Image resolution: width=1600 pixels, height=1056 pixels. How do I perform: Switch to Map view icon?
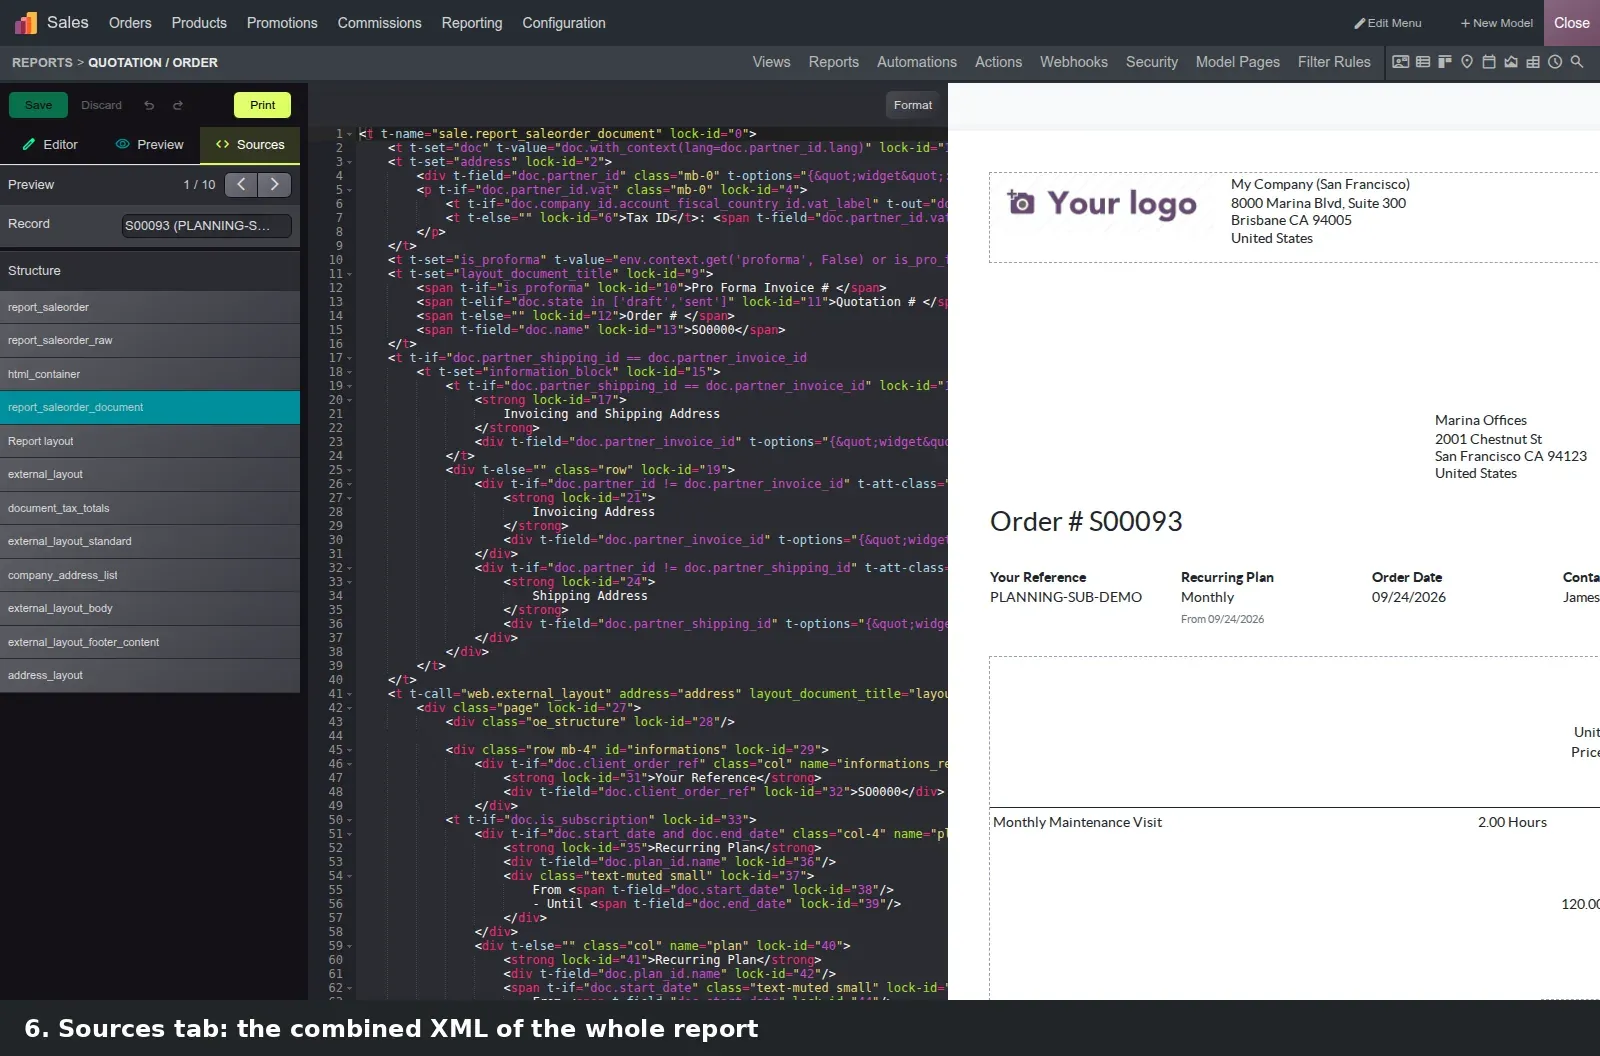1467,62
